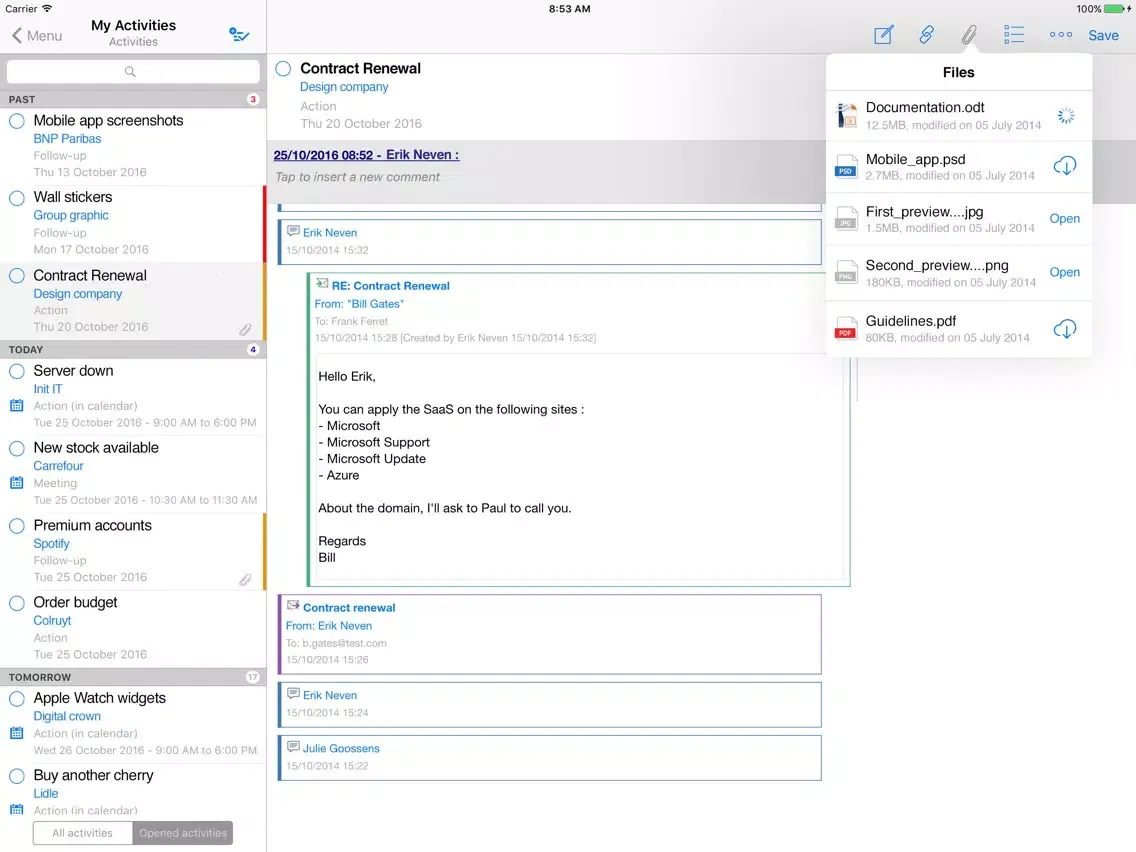
Task: Open First_preview jpg file
Action: 1064,219
